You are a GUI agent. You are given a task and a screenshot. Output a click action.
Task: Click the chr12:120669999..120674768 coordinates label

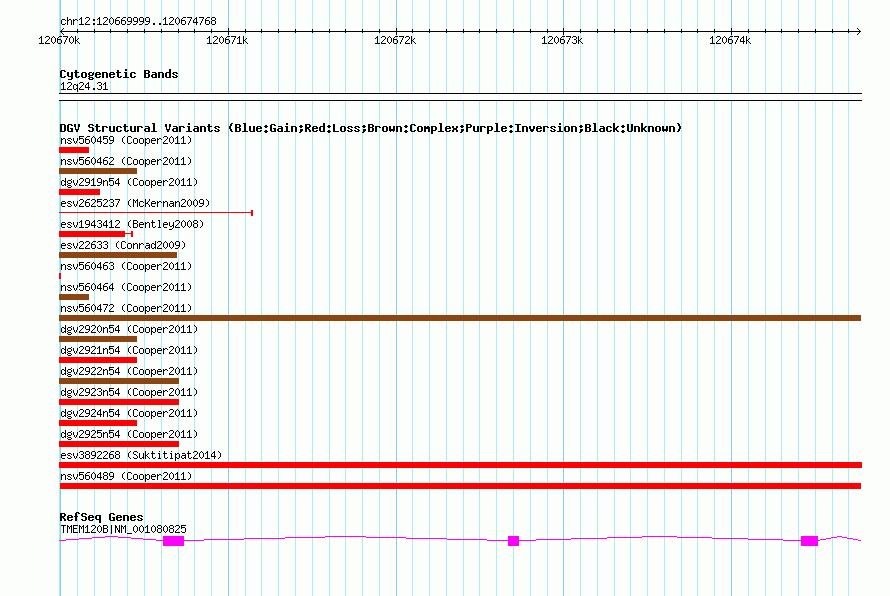point(138,21)
